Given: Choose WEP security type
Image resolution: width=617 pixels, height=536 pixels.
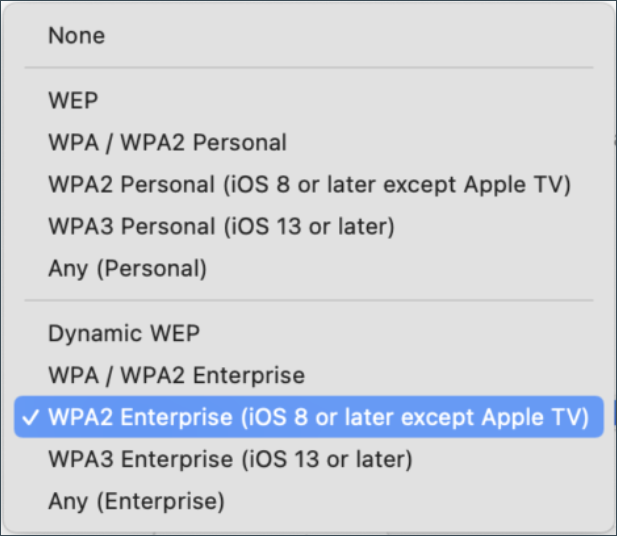Looking at the screenshot, I should (72, 100).
